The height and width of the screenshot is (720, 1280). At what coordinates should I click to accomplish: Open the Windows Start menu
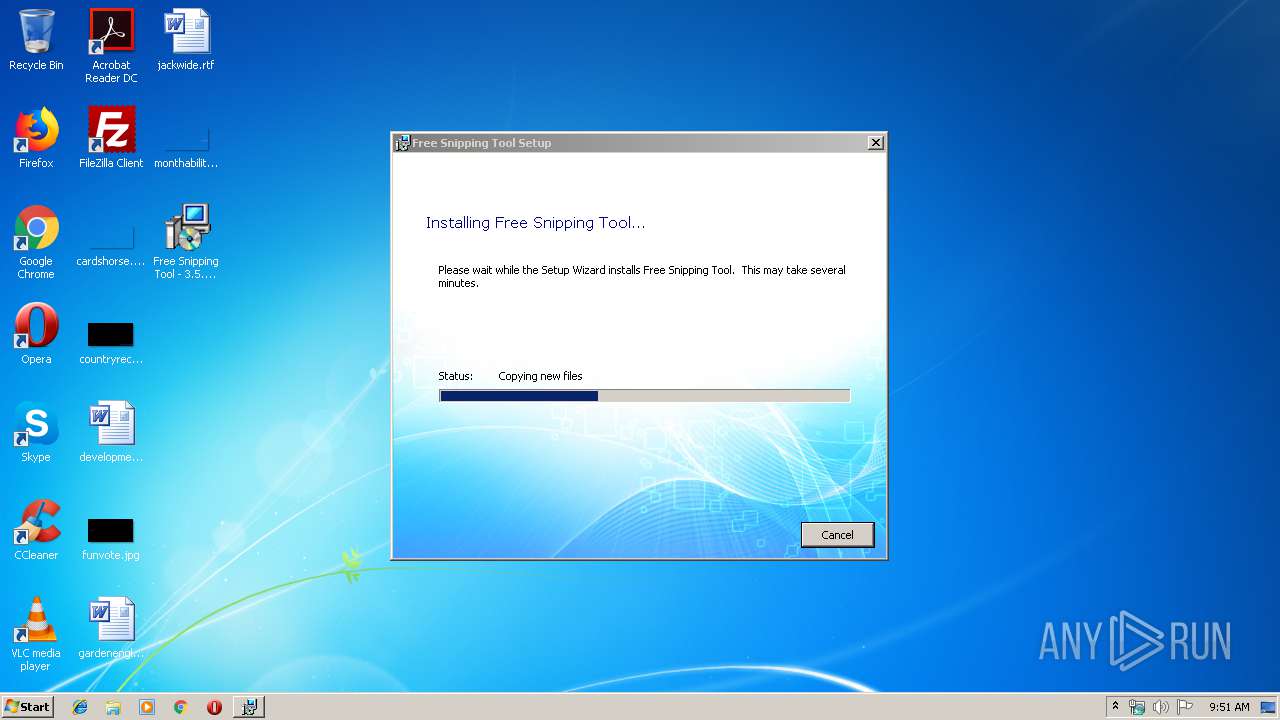[27, 706]
